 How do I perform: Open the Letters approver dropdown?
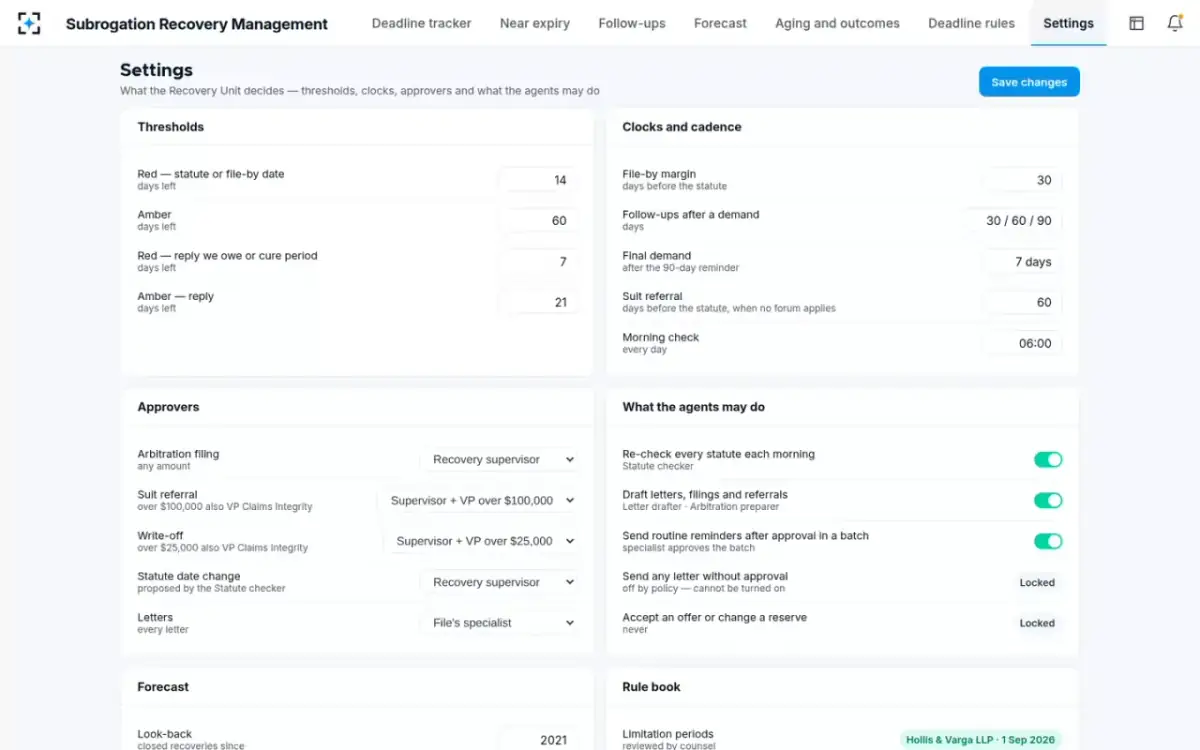[x=499, y=622]
